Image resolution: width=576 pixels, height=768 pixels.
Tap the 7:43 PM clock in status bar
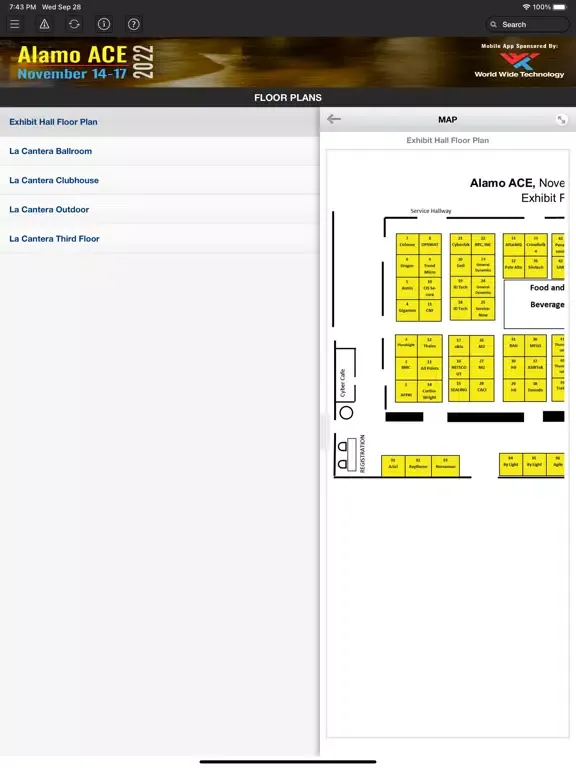pos(23,7)
